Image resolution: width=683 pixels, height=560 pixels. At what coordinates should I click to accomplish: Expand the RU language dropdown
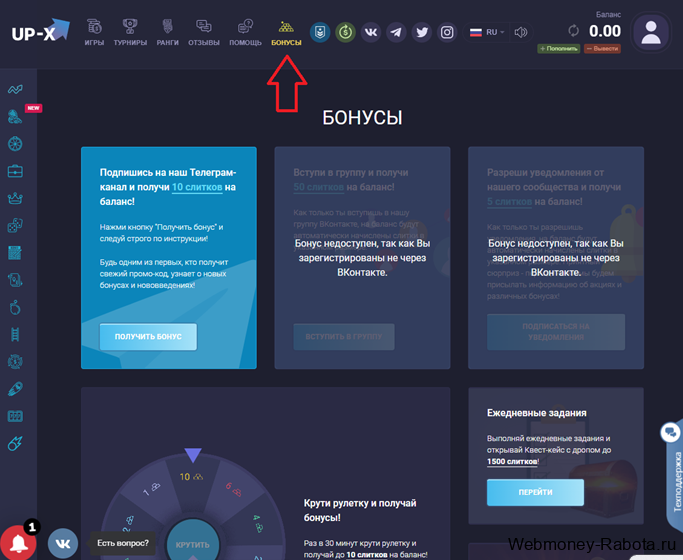tap(487, 32)
